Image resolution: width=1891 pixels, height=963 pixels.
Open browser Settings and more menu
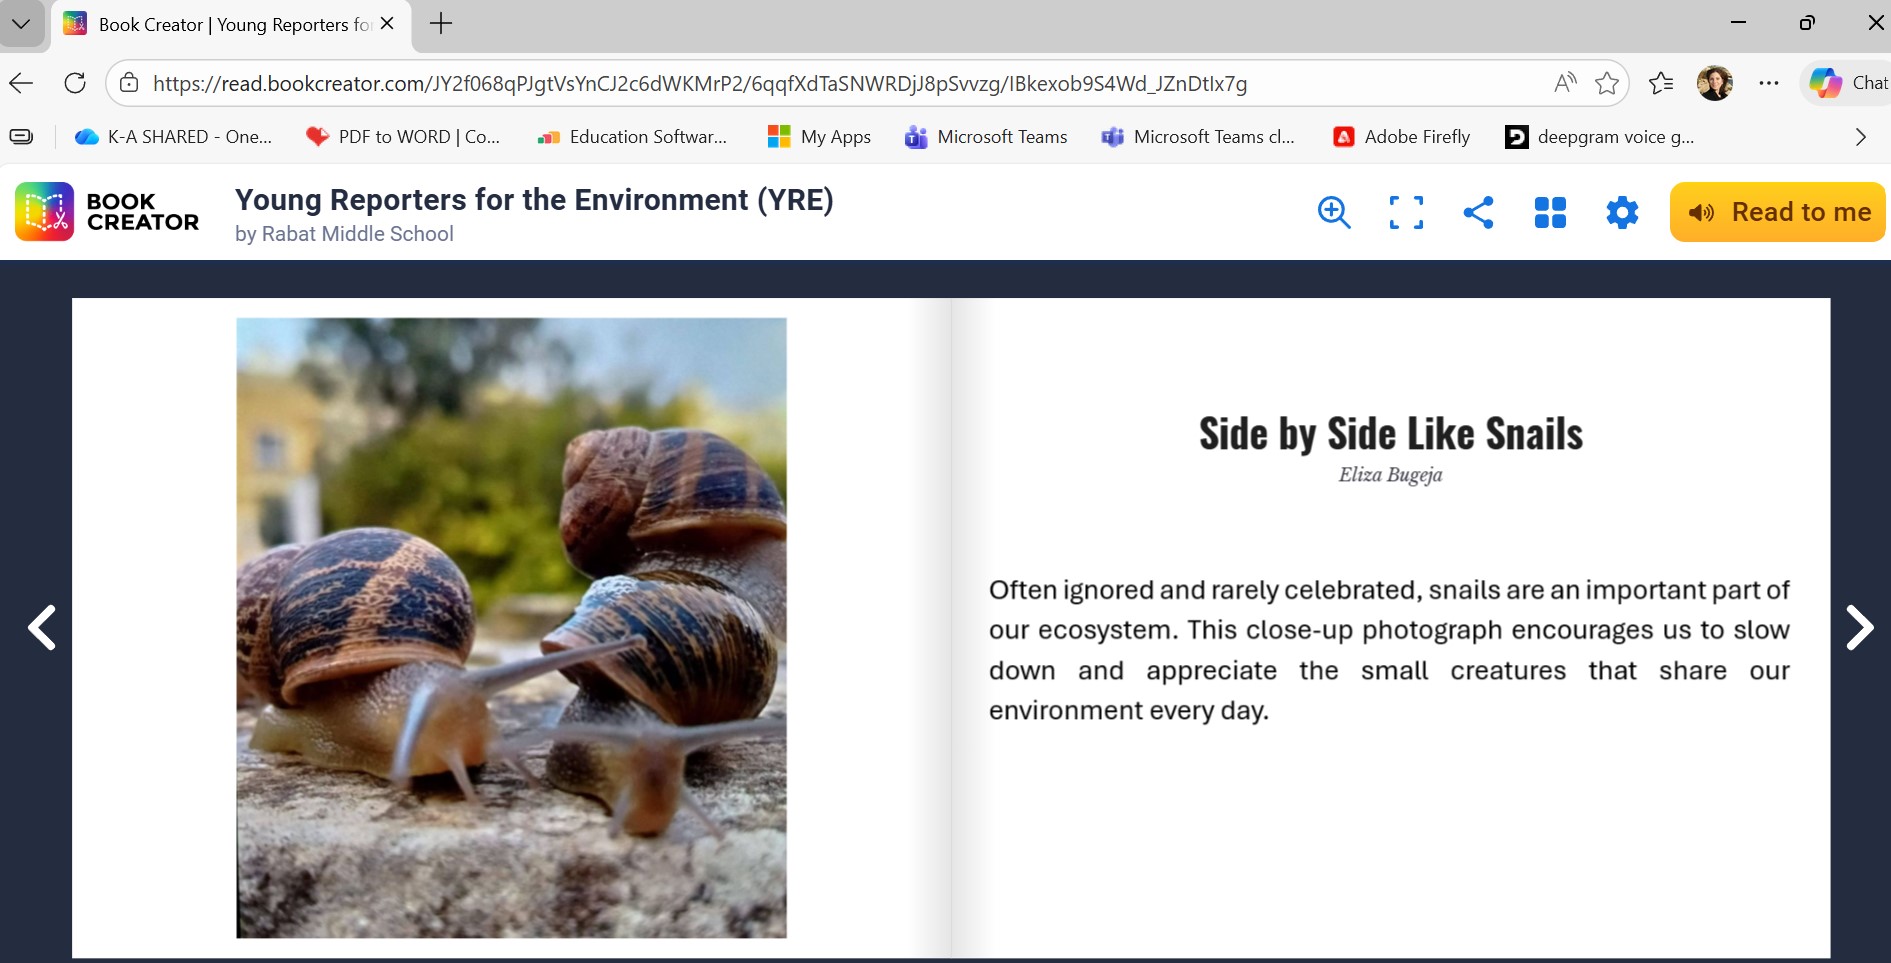pyautogui.click(x=1768, y=83)
